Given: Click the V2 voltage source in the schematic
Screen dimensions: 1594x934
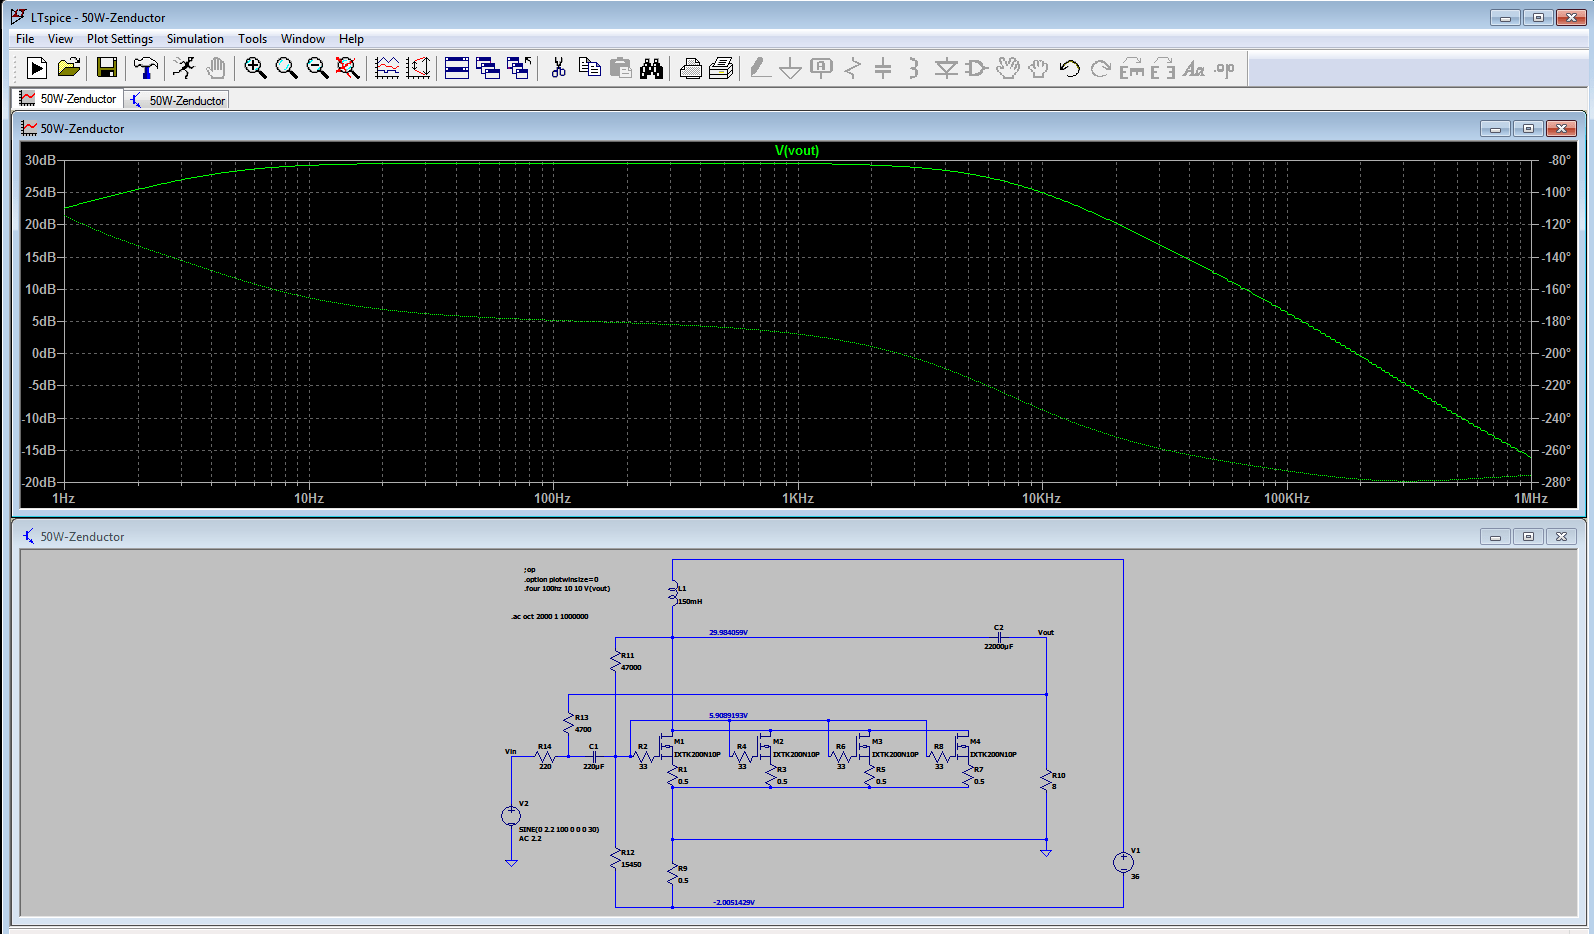Looking at the screenshot, I should 511,816.
